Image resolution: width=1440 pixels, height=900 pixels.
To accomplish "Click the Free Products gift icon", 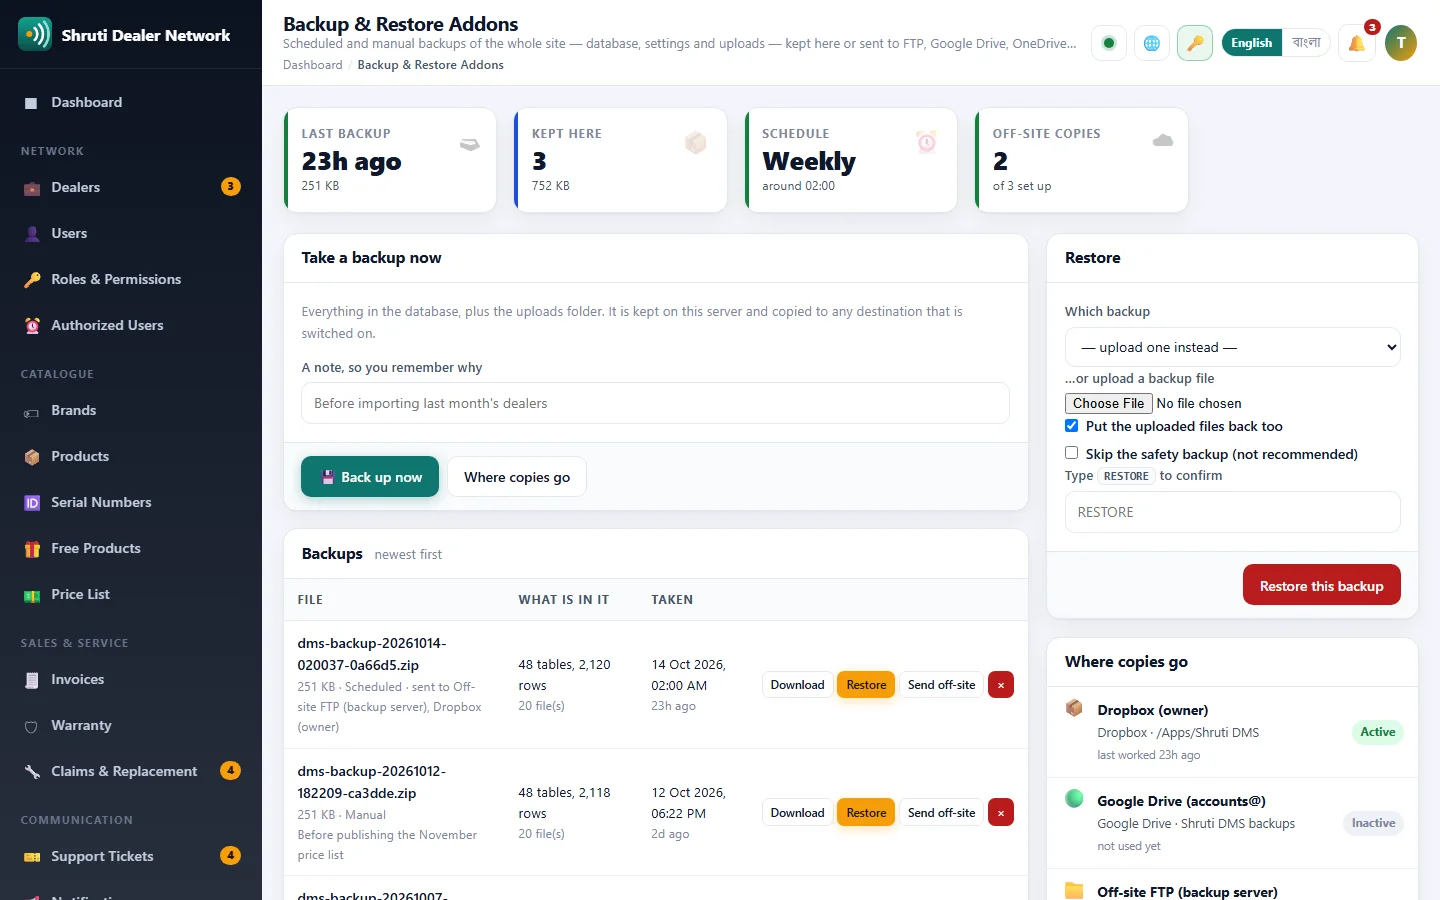I will (32, 549).
